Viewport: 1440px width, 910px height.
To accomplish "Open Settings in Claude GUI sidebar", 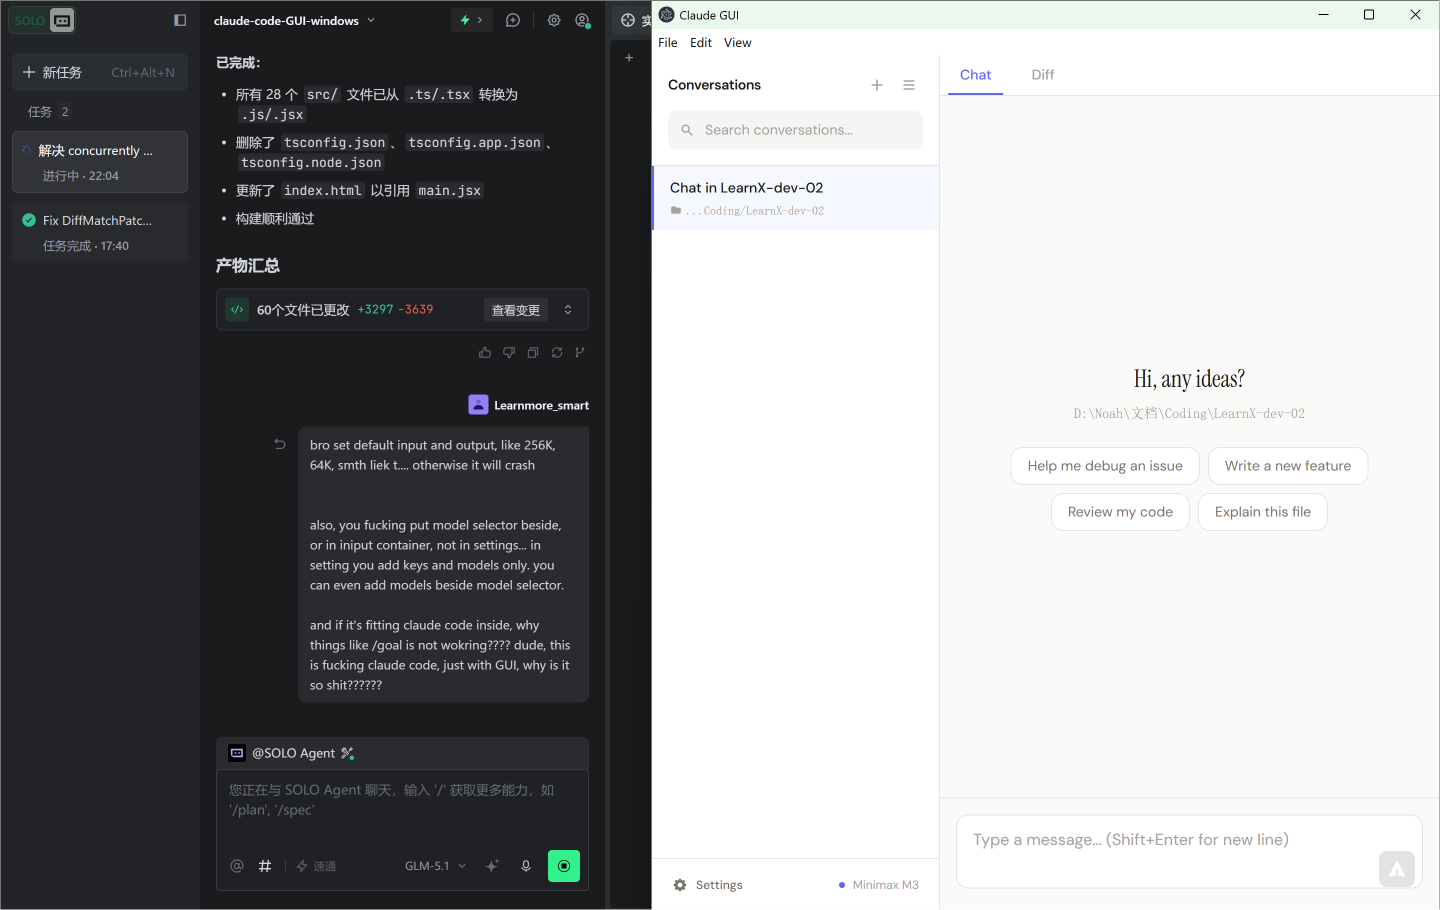I will point(708,885).
